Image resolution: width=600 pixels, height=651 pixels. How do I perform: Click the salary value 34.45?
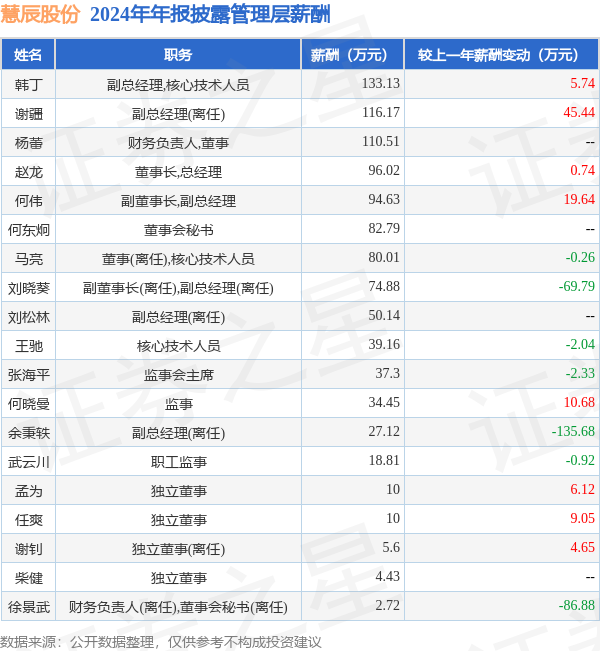click(384, 402)
